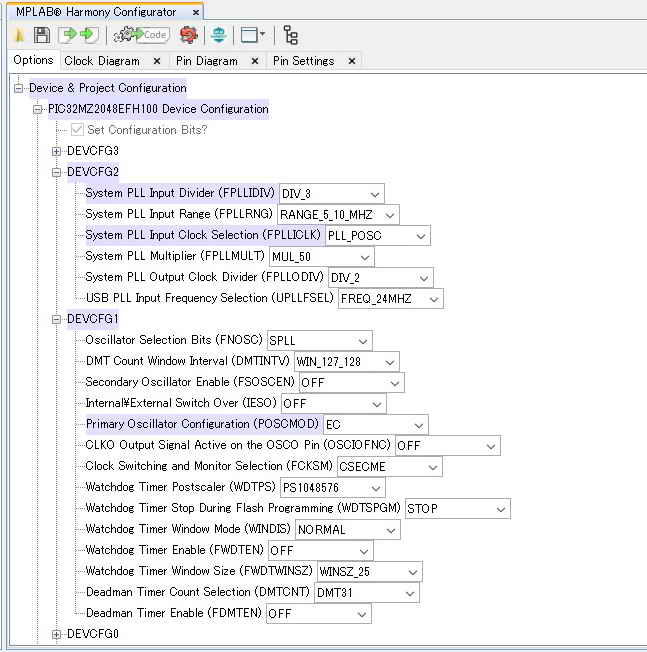This screenshot has width=647, height=652.
Task: Click 'Deadman Timer Enable (FDMTEN)' label
Action: coord(173,613)
